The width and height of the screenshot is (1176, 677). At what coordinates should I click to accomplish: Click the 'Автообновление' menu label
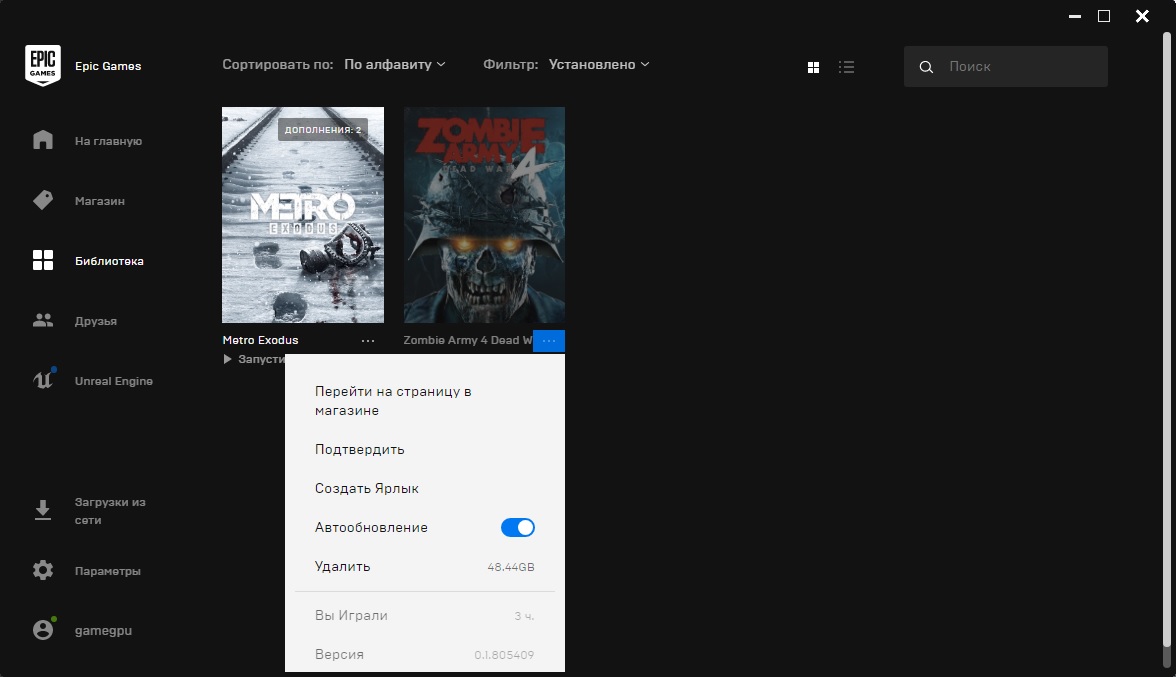[x=371, y=528]
